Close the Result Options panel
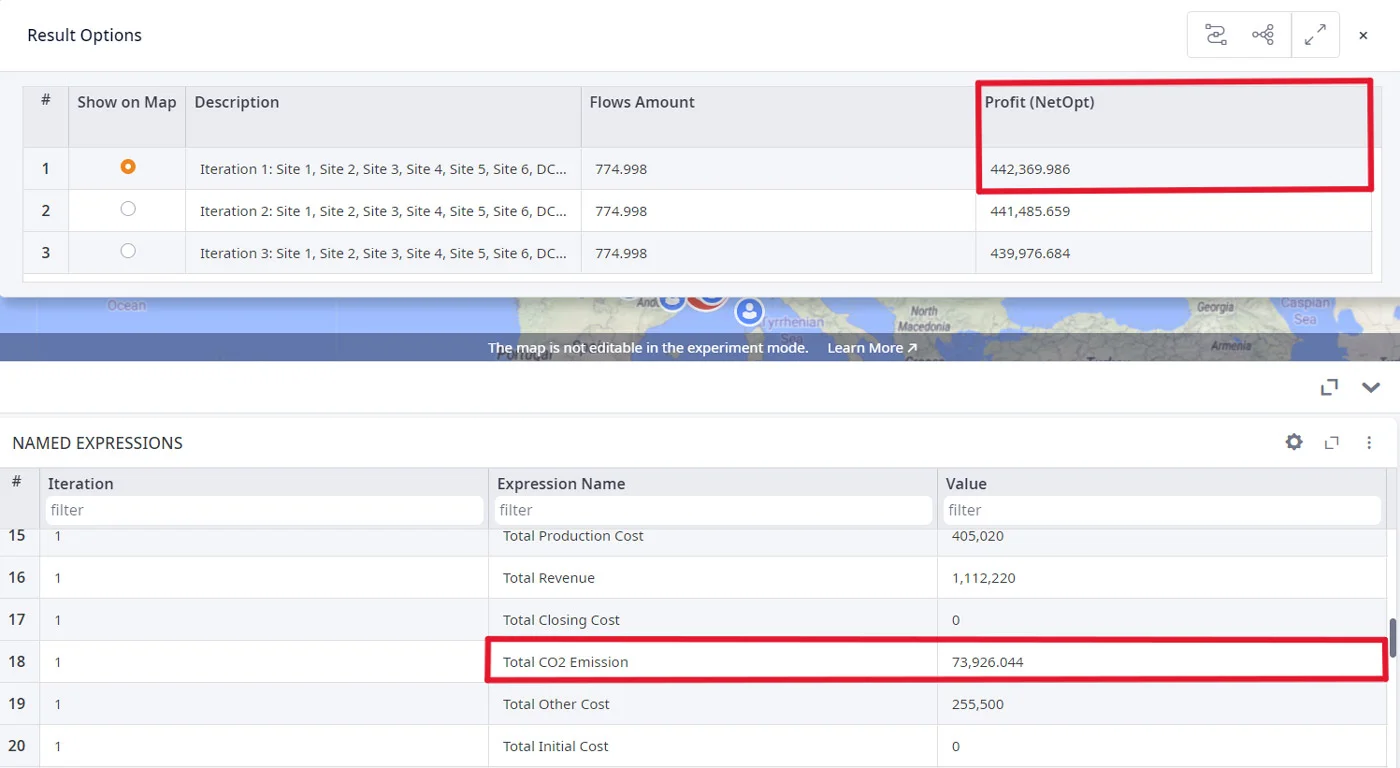Viewport: 1400px width, 768px height. [1363, 36]
